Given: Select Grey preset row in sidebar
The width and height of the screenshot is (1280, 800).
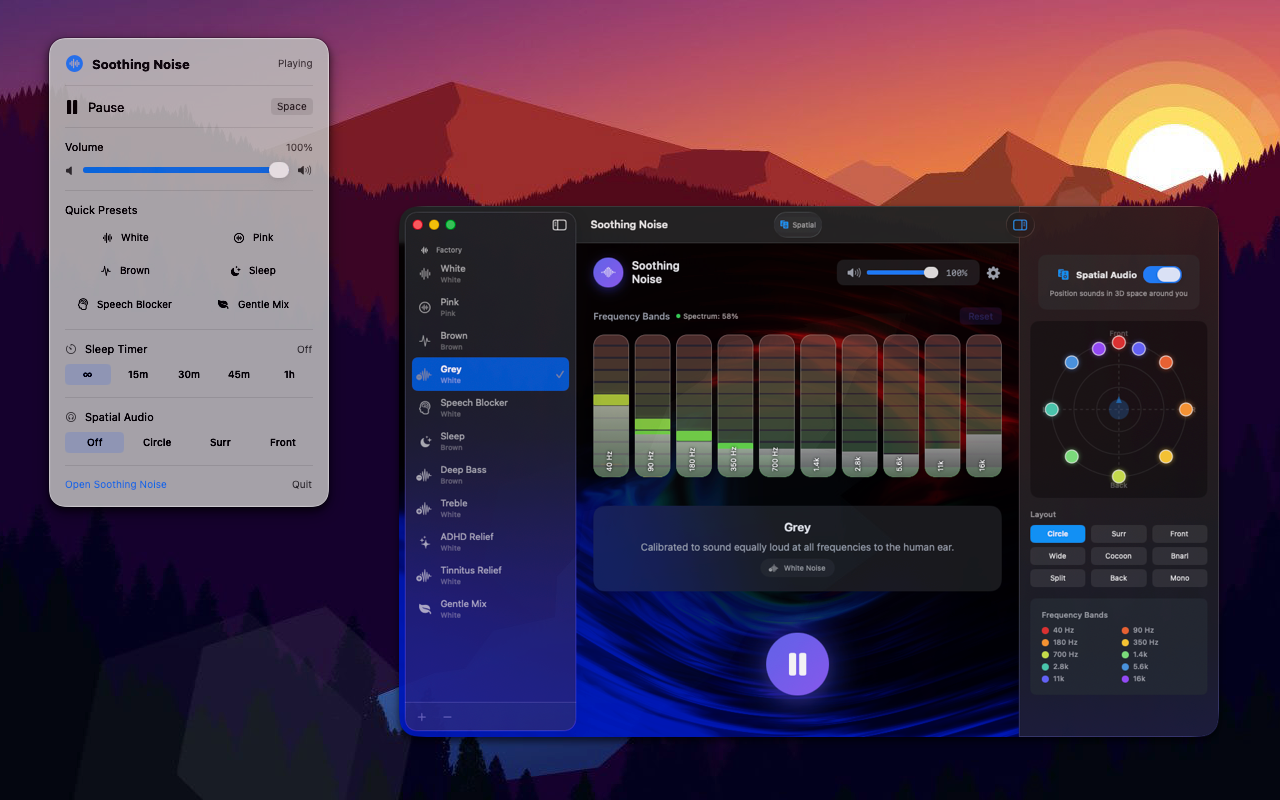Looking at the screenshot, I should [490, 374].
